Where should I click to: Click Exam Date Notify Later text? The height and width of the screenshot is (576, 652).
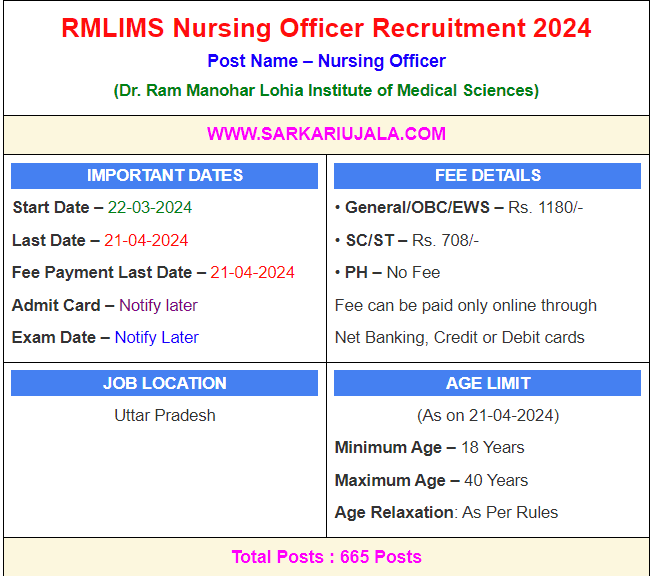156,337
